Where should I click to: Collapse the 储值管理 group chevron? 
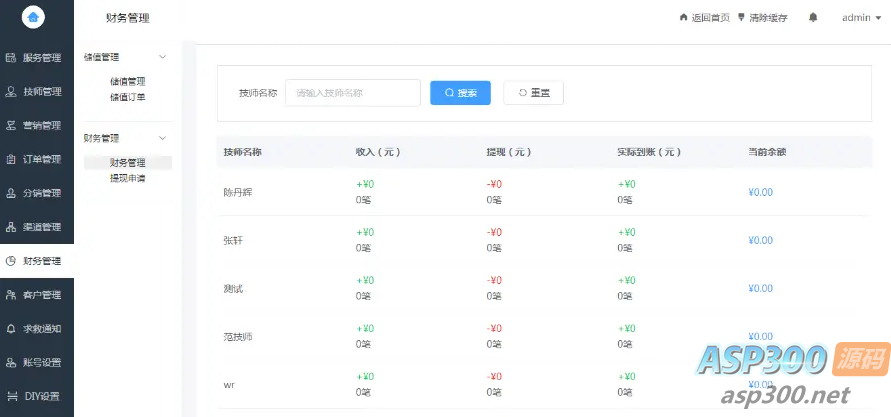(163, 58)
